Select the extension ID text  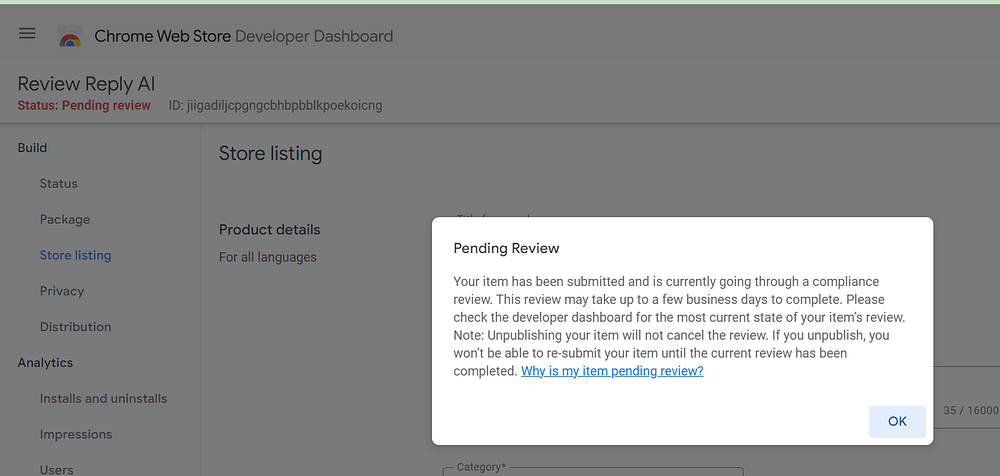276,106
